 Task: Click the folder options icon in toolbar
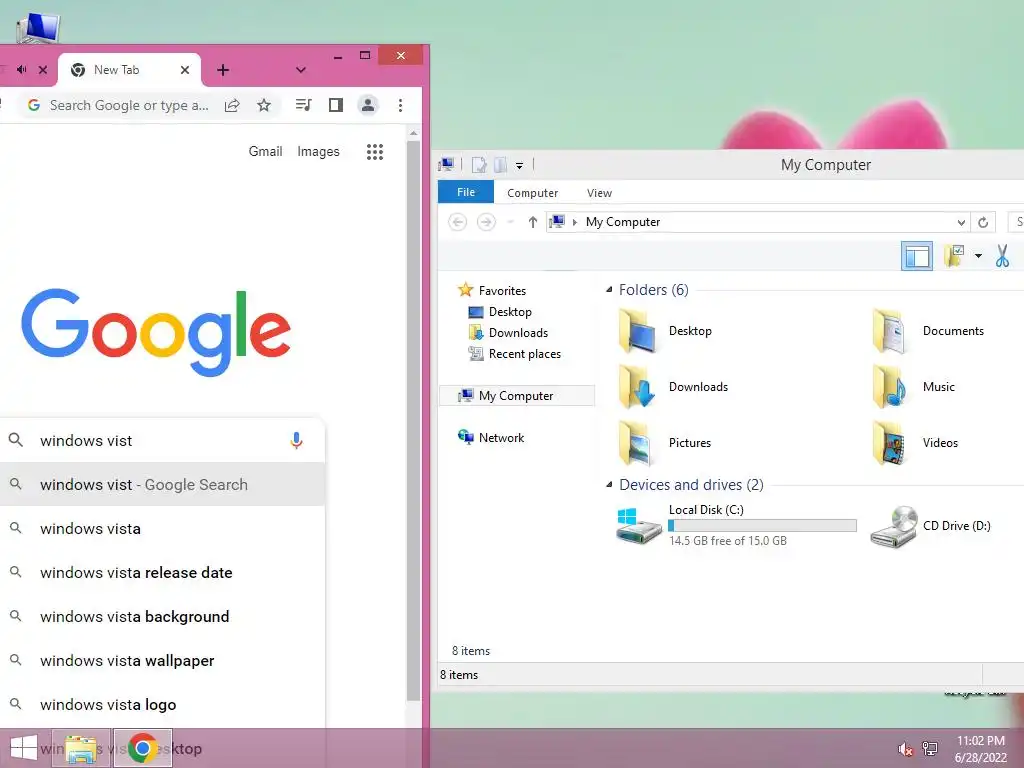click(x=954, y=255)
